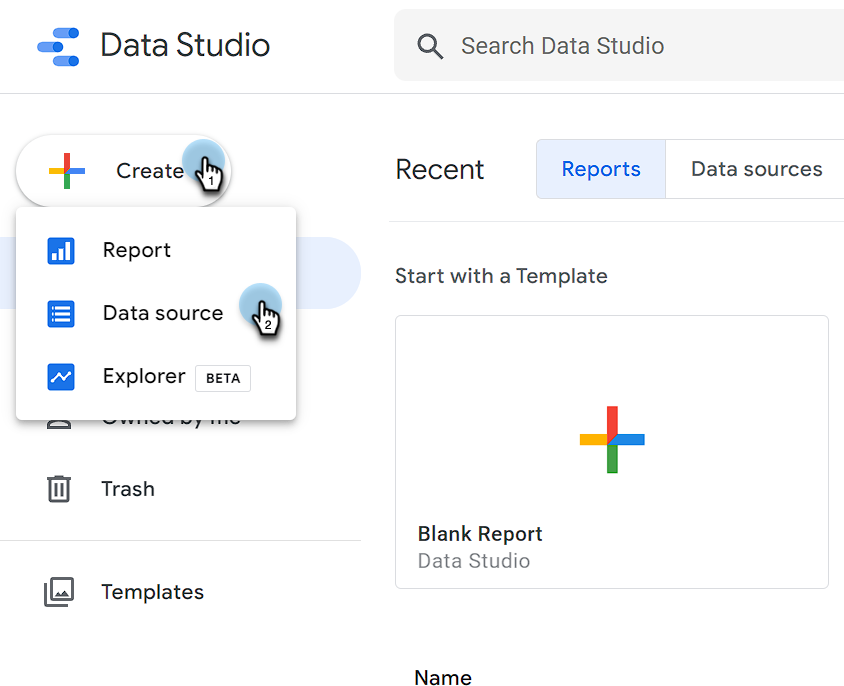Image resolution: width=844 pixels, height=686 pixels.
Task: Switch to the Data sources tab
Action: (x=756, y=169)
